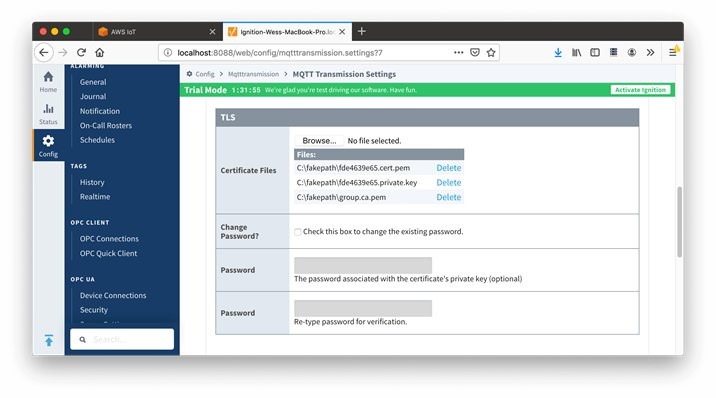This screenshot has height=398, width=716.
Task: Bookmark this page with the star icon
Action: 491,52
